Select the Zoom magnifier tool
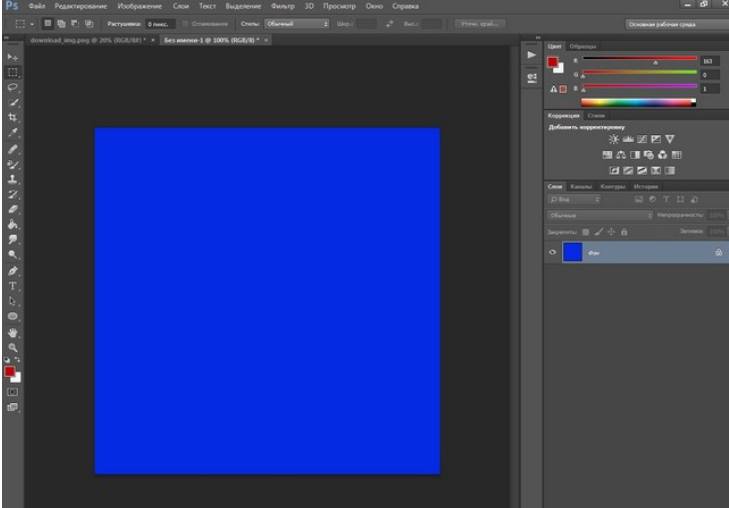This screenshot has width=729, height=508. click(13, 348)
